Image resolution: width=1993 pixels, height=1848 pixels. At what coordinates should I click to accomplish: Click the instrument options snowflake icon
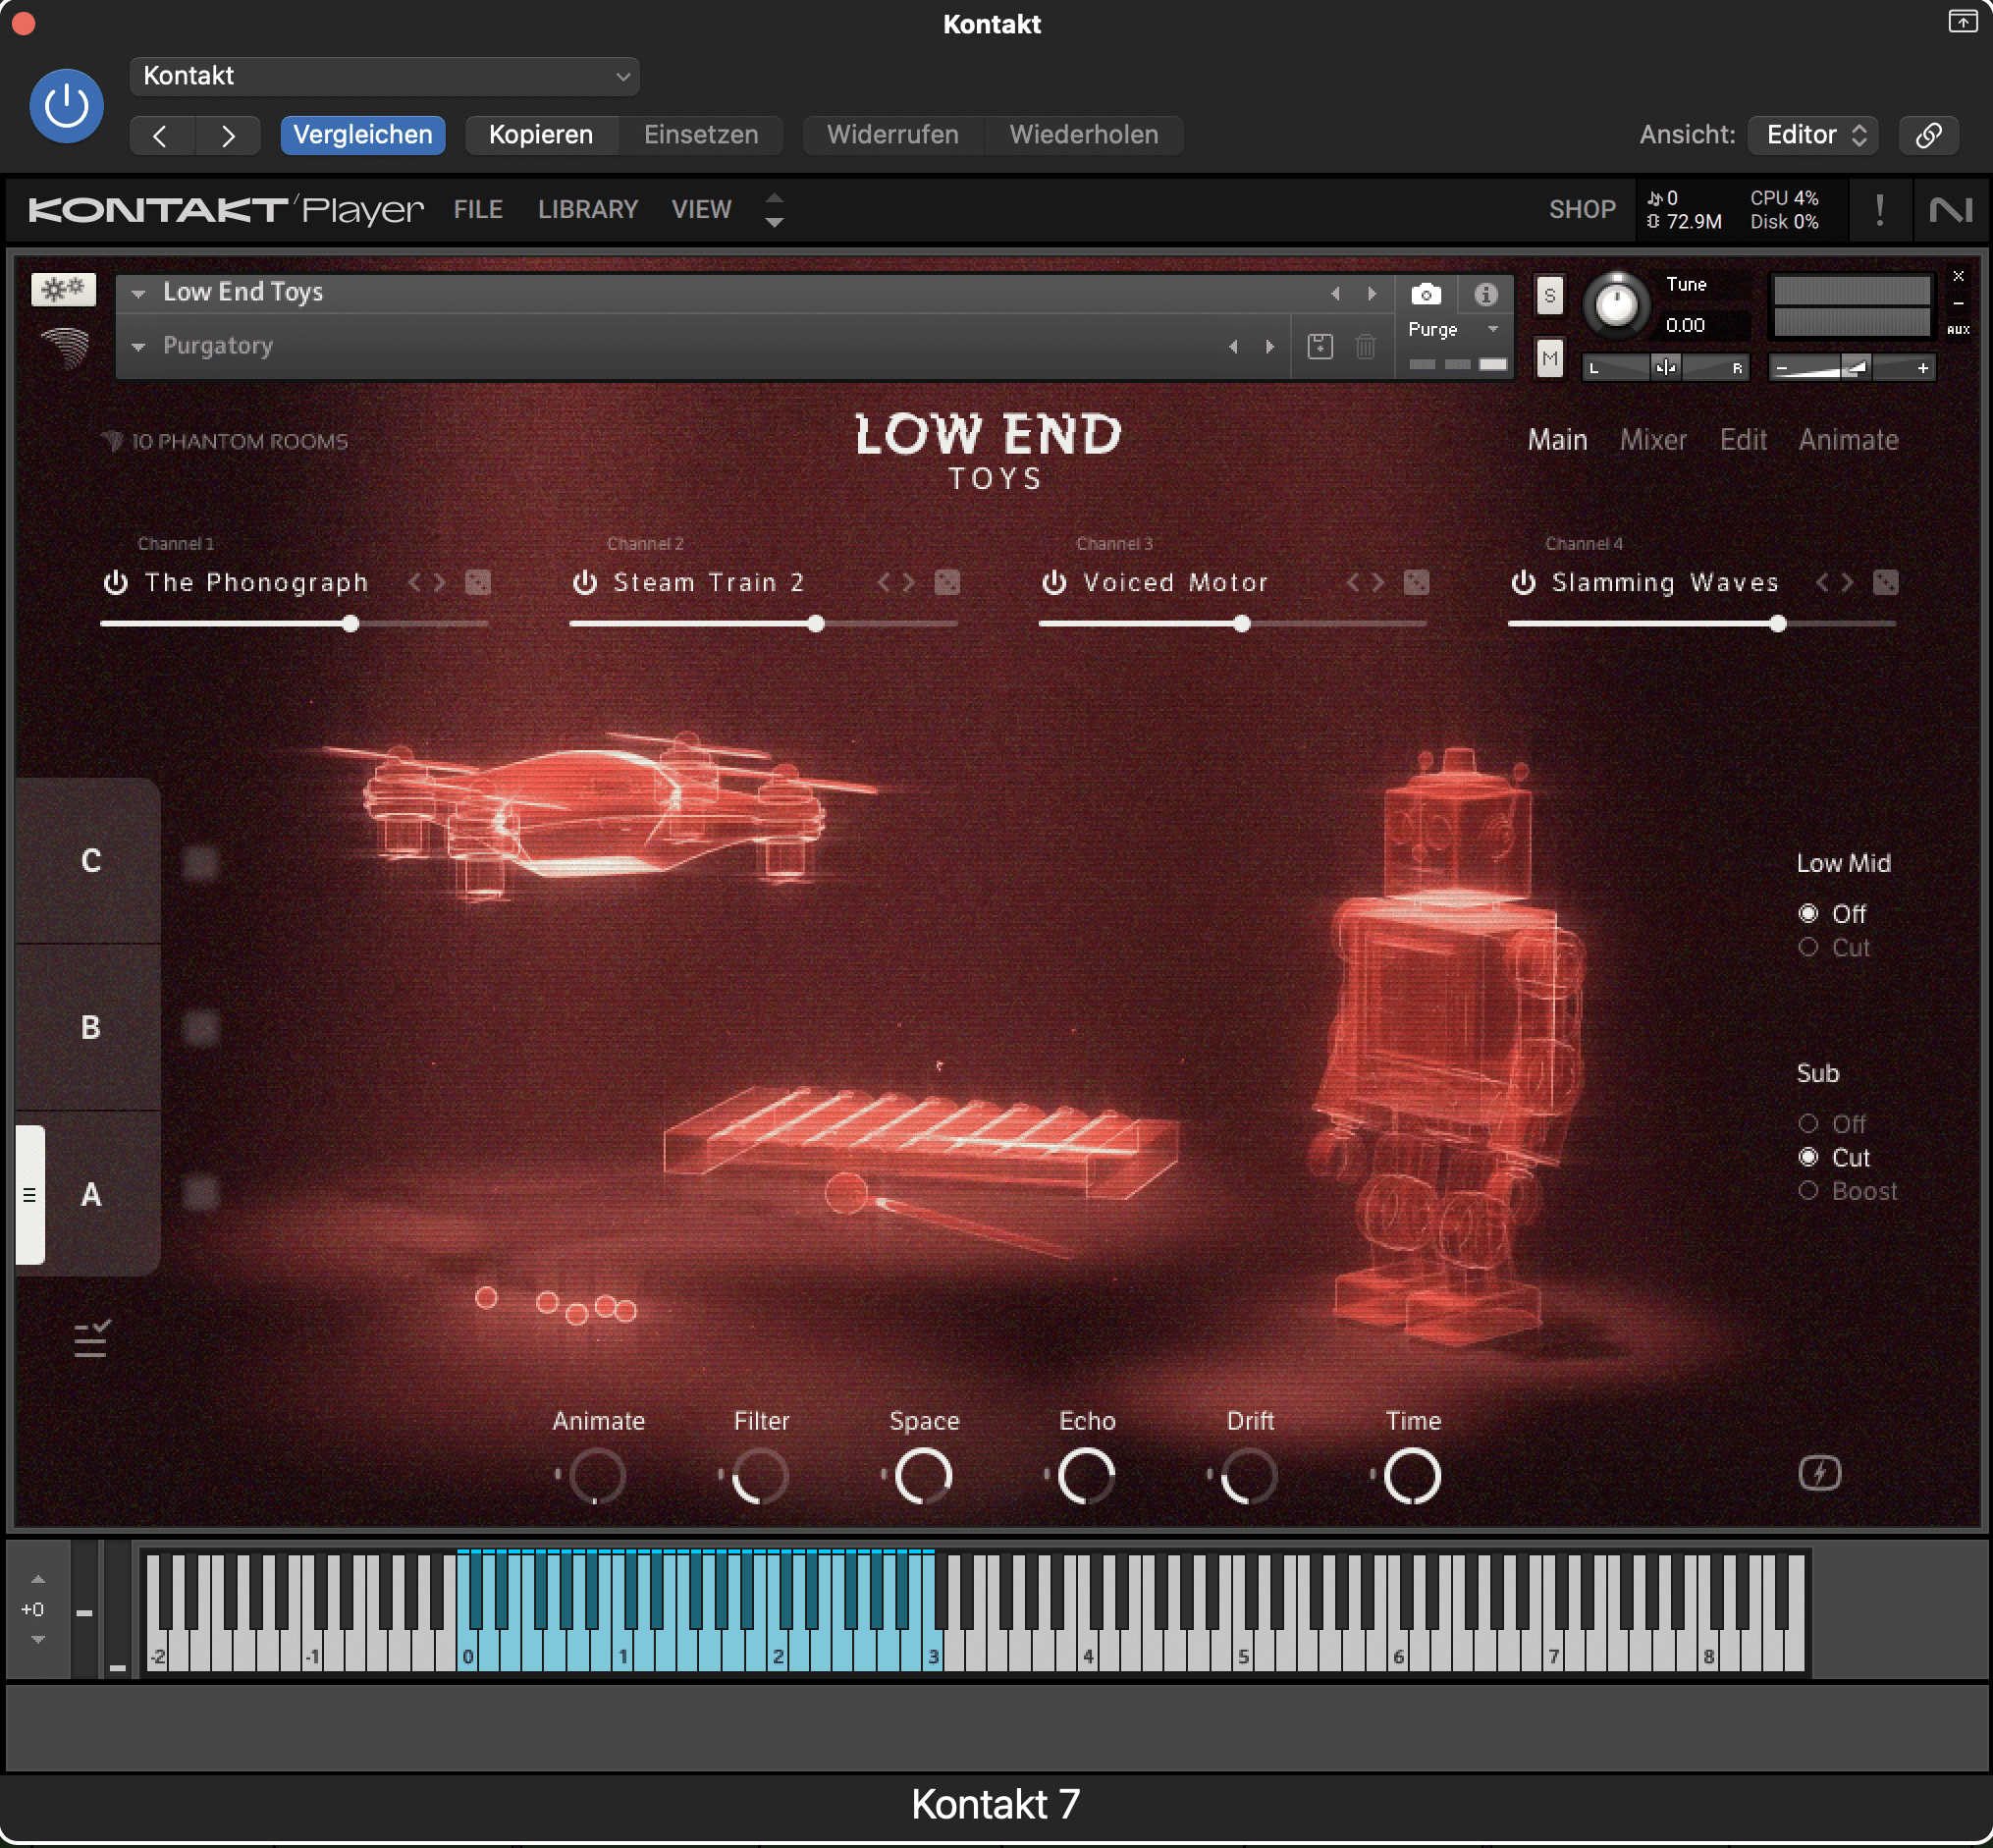pyautogui.click(x=64, y=290)
